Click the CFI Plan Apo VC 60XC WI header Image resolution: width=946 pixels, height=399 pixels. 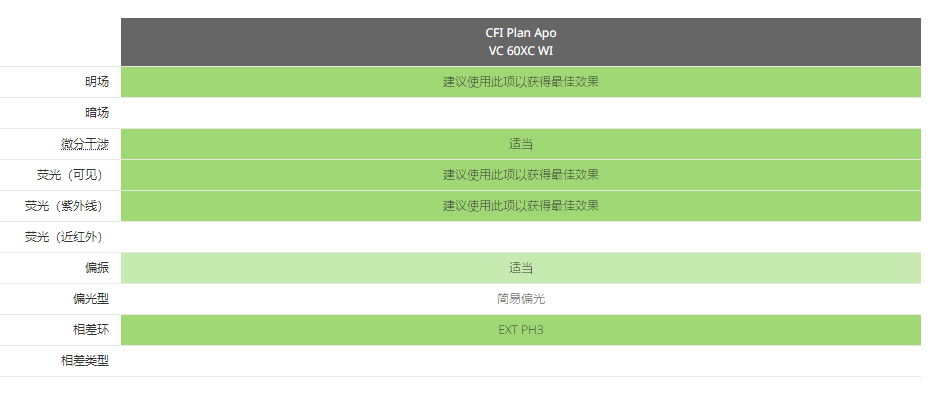(x=521, y=42)
